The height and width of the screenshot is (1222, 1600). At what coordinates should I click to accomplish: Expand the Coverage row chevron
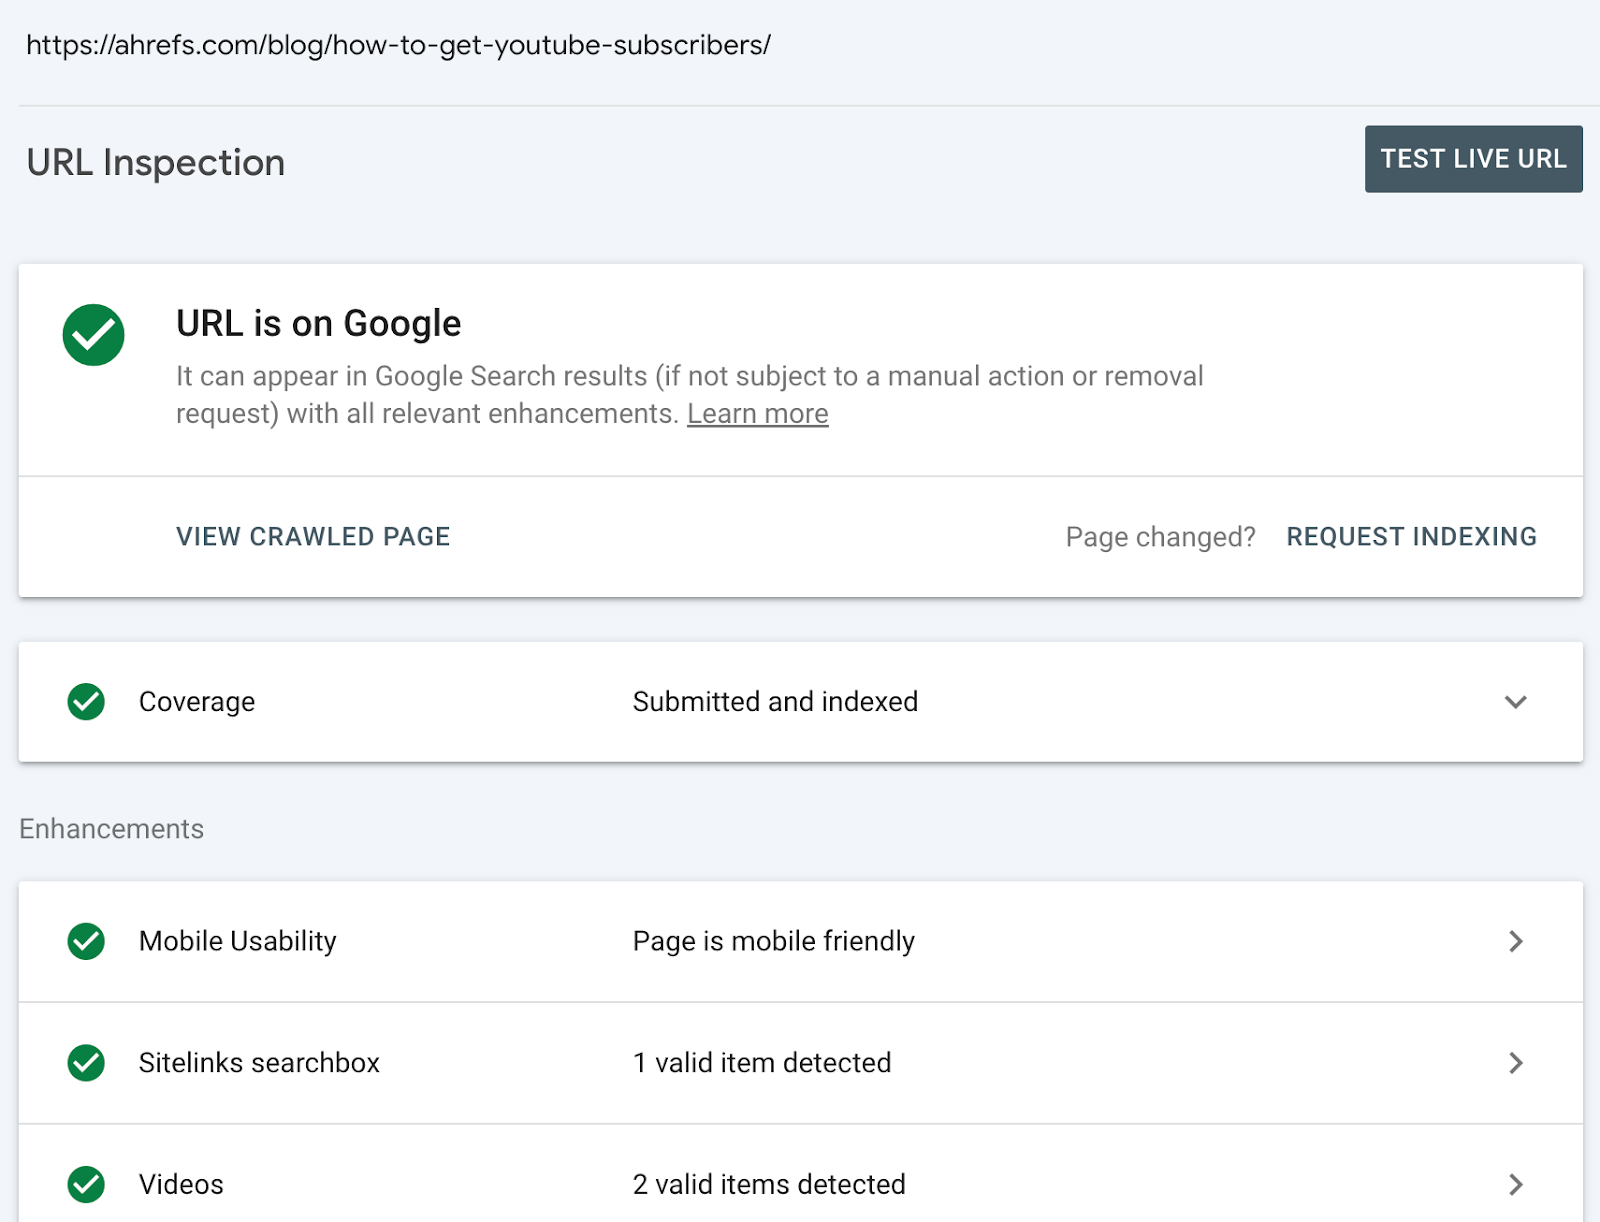pyautogui.click(x=1515, y=702)
